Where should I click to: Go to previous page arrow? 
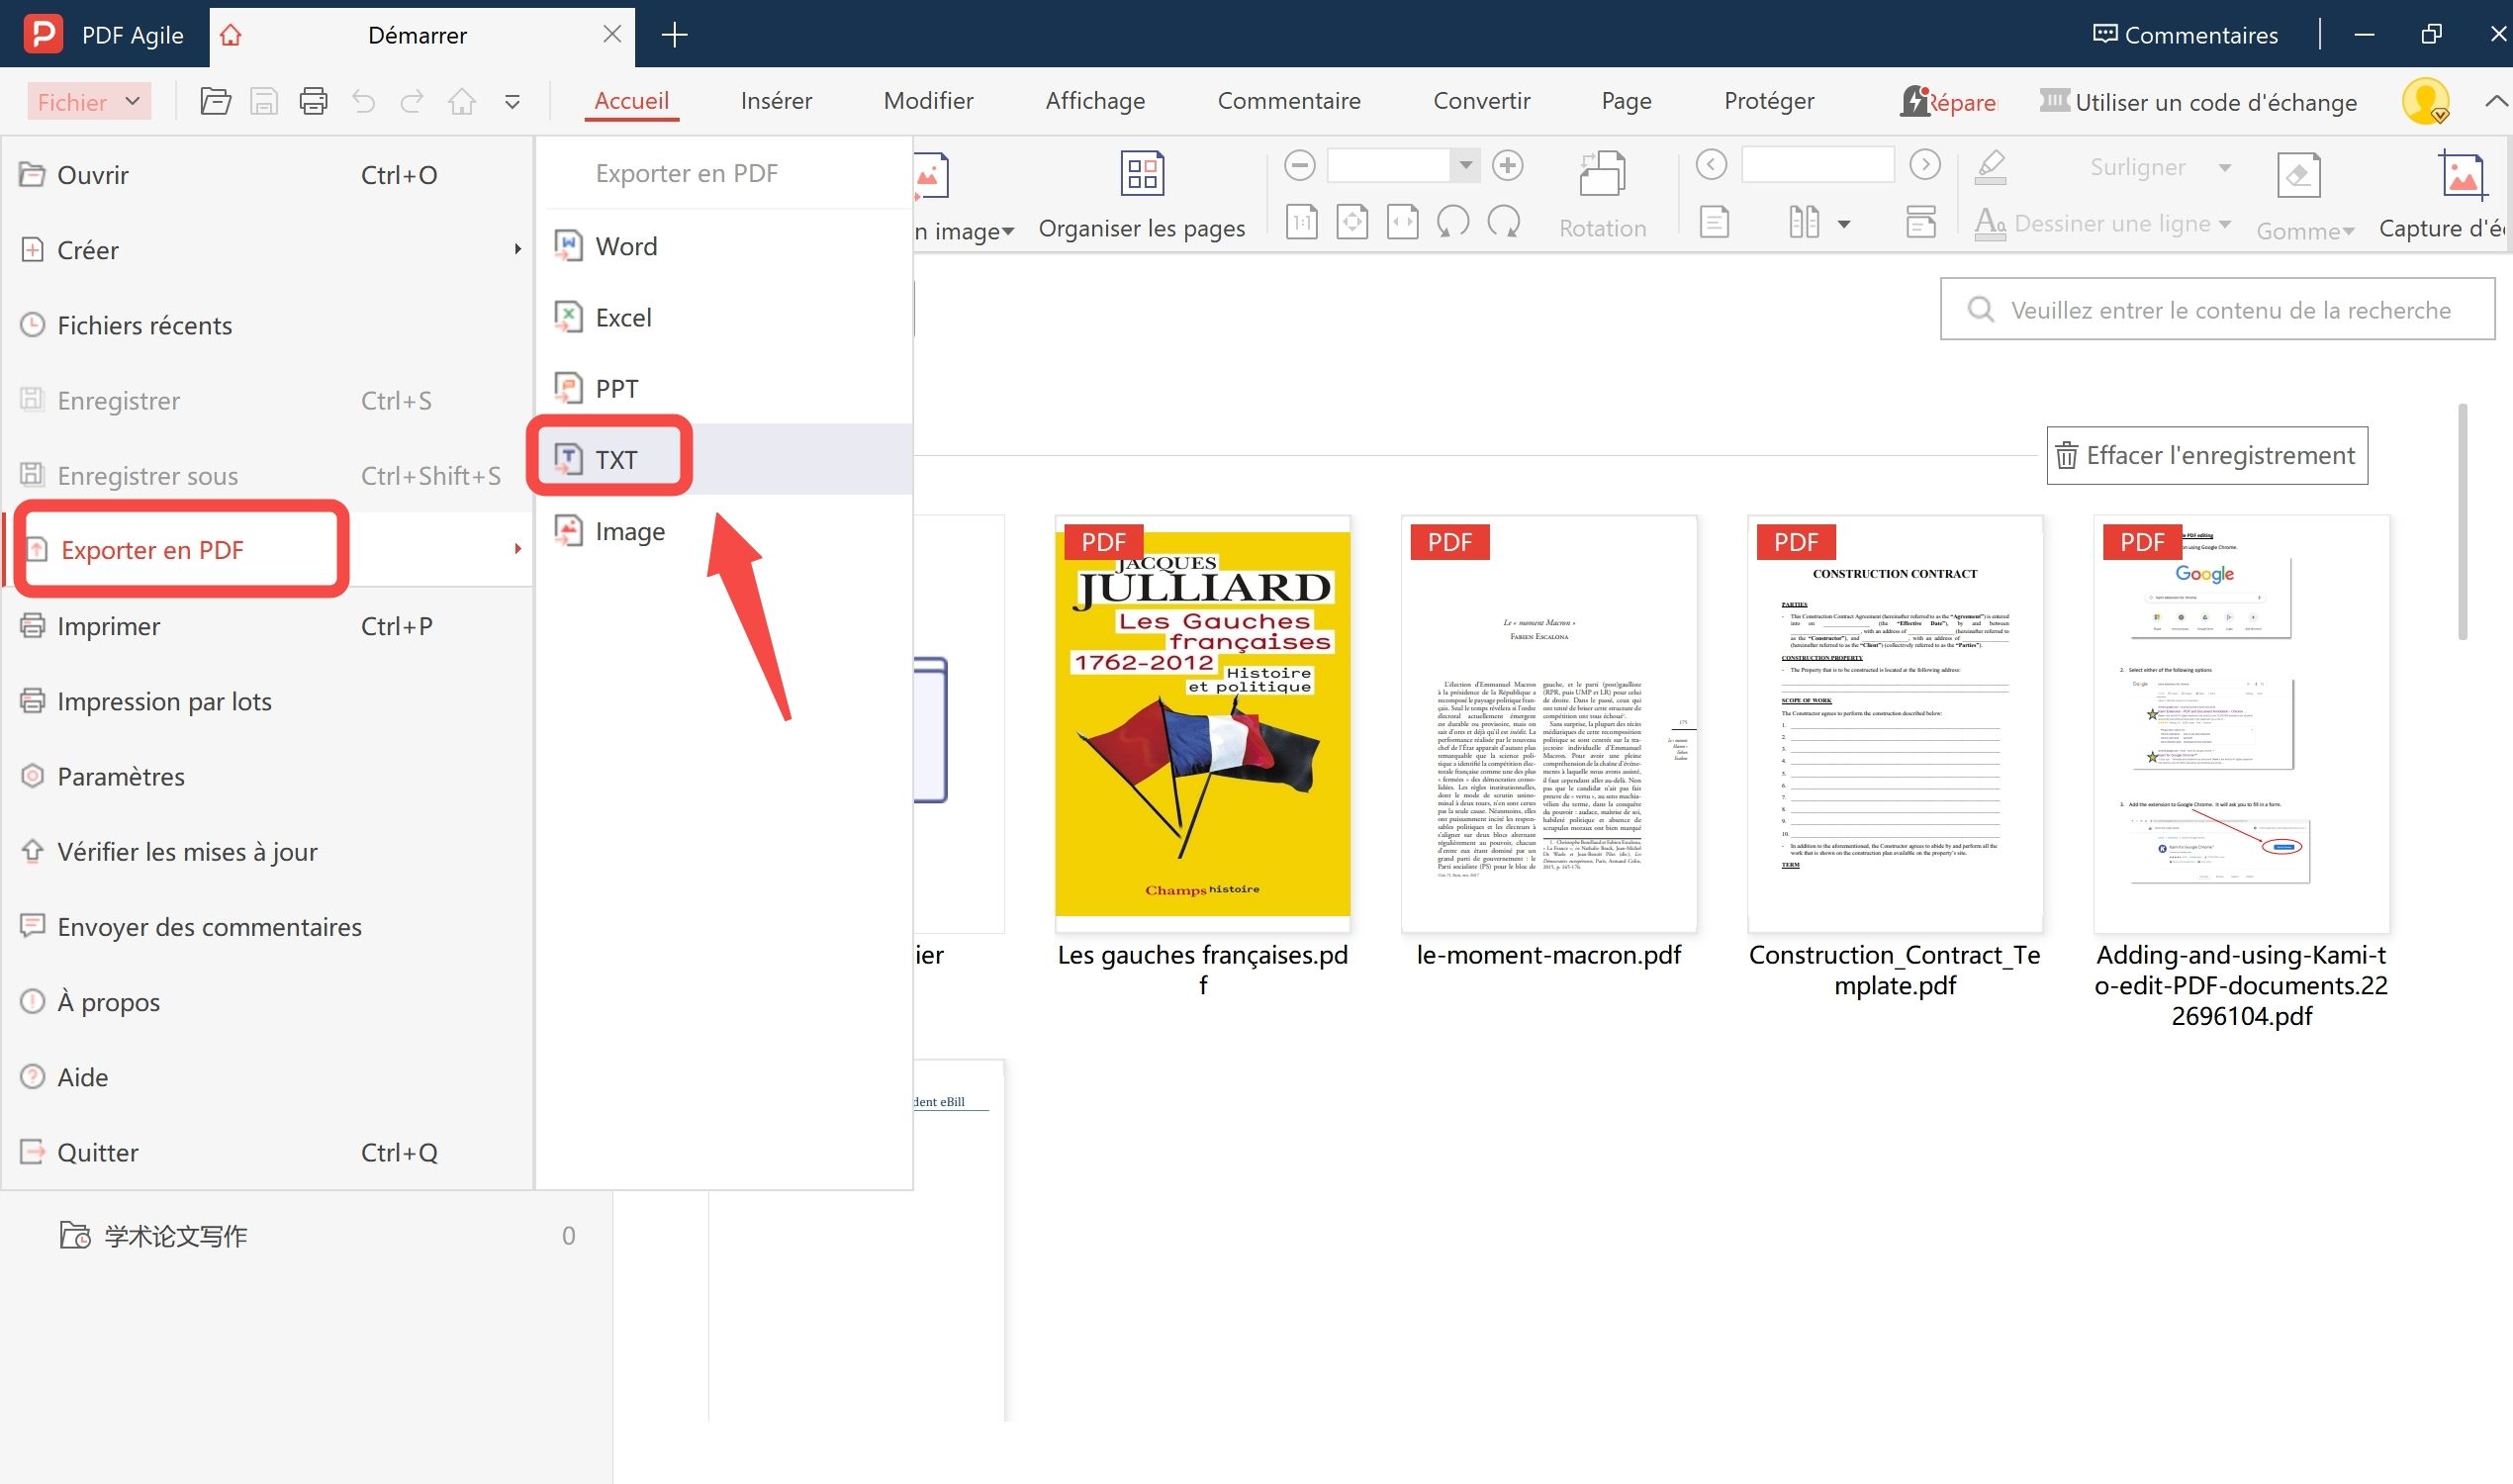pyautogui.click(x=1711, y=164)
